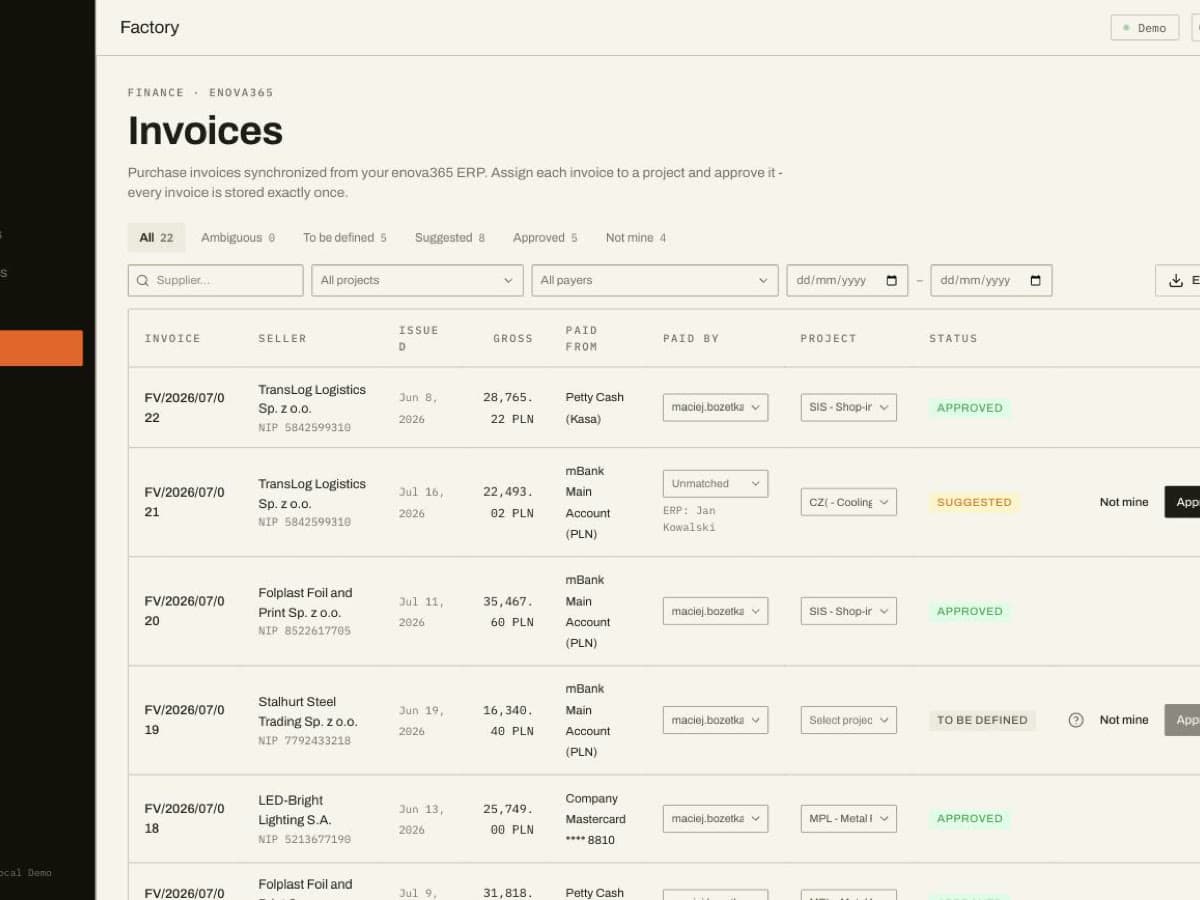Click invoice number FV/2026/07/018
This screenshot has height=900, width=1200.
point(184,818)
